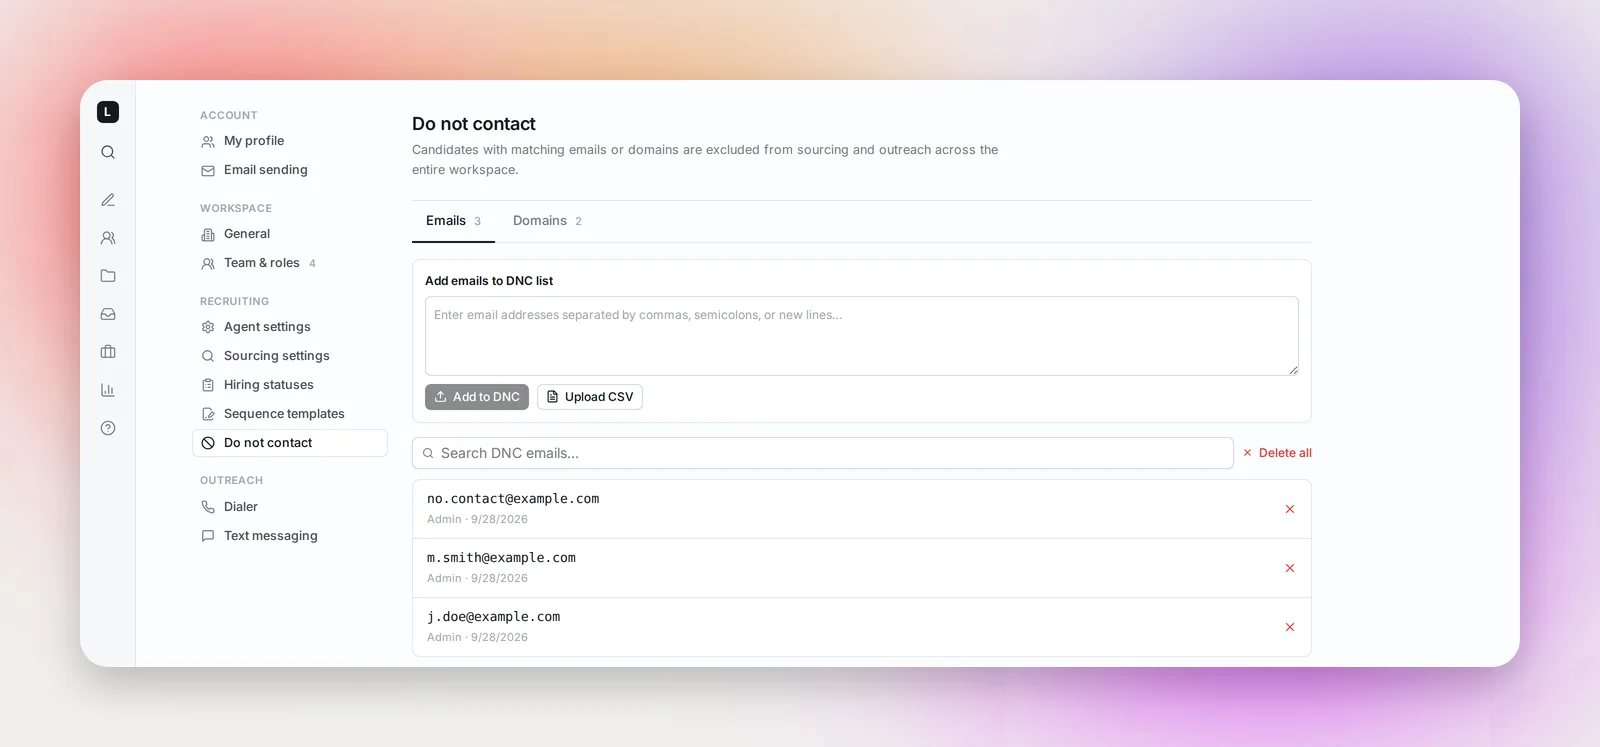Click the red Delete all link
The height and width of the screenshot is (747, 1600).
(1277, 453)
